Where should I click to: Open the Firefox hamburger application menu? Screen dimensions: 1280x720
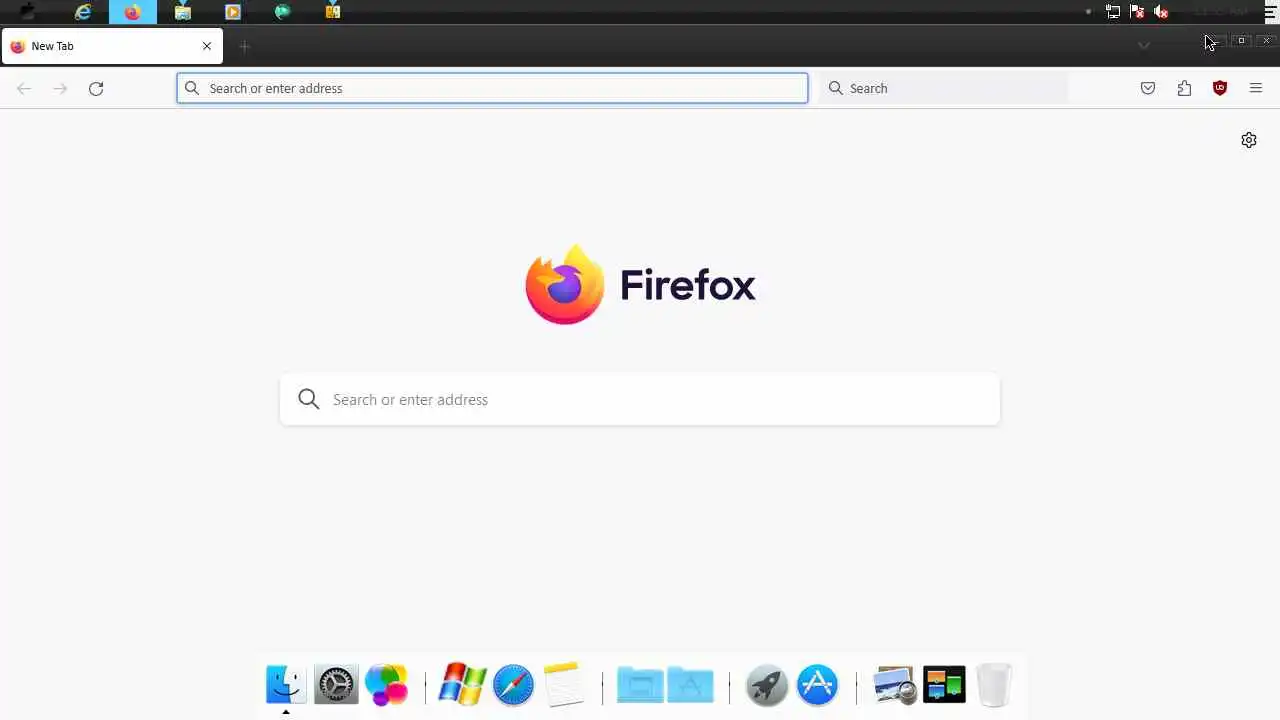(1256, 88)
